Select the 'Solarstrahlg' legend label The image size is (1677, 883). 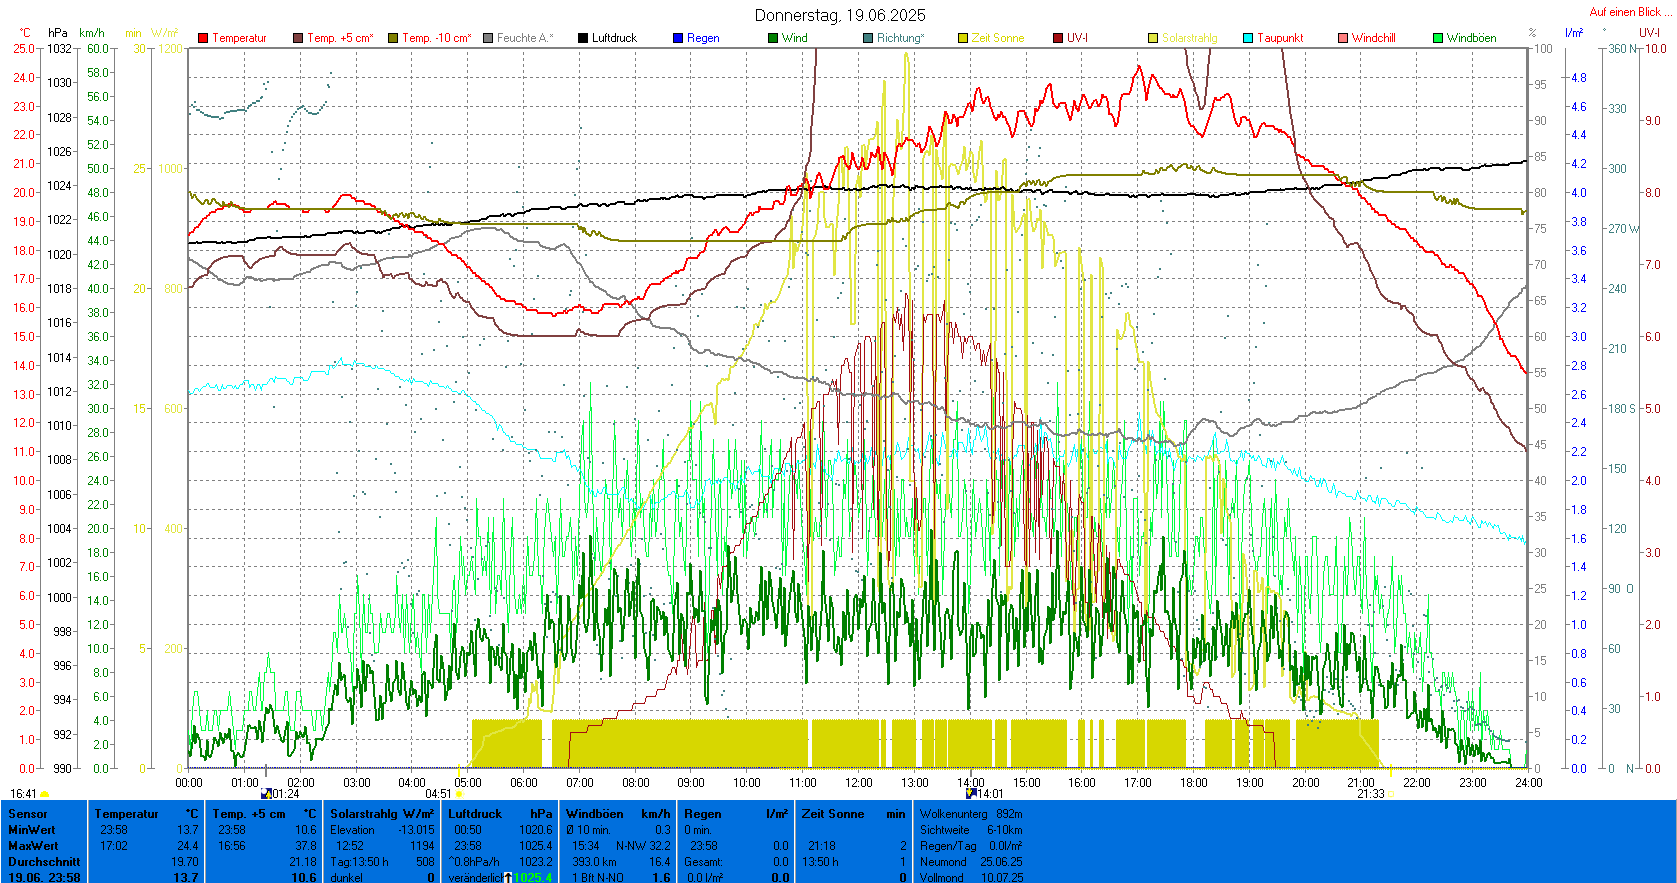pyautogui.click(x=1190, y=38)
